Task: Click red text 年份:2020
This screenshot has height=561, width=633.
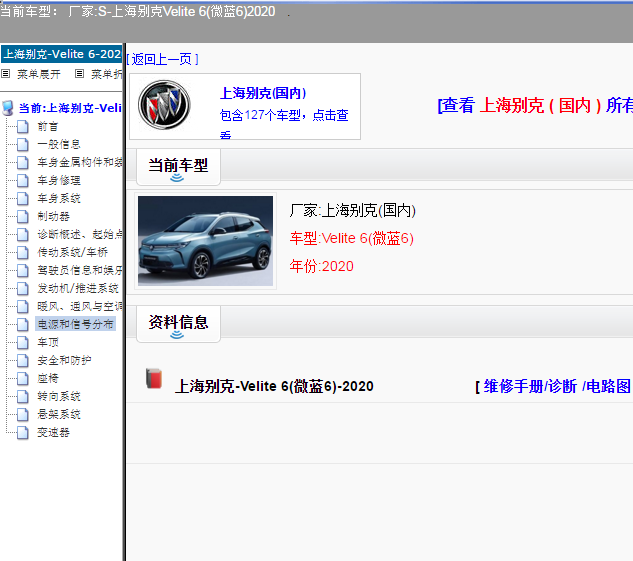Action: click(x=321, y=266)
